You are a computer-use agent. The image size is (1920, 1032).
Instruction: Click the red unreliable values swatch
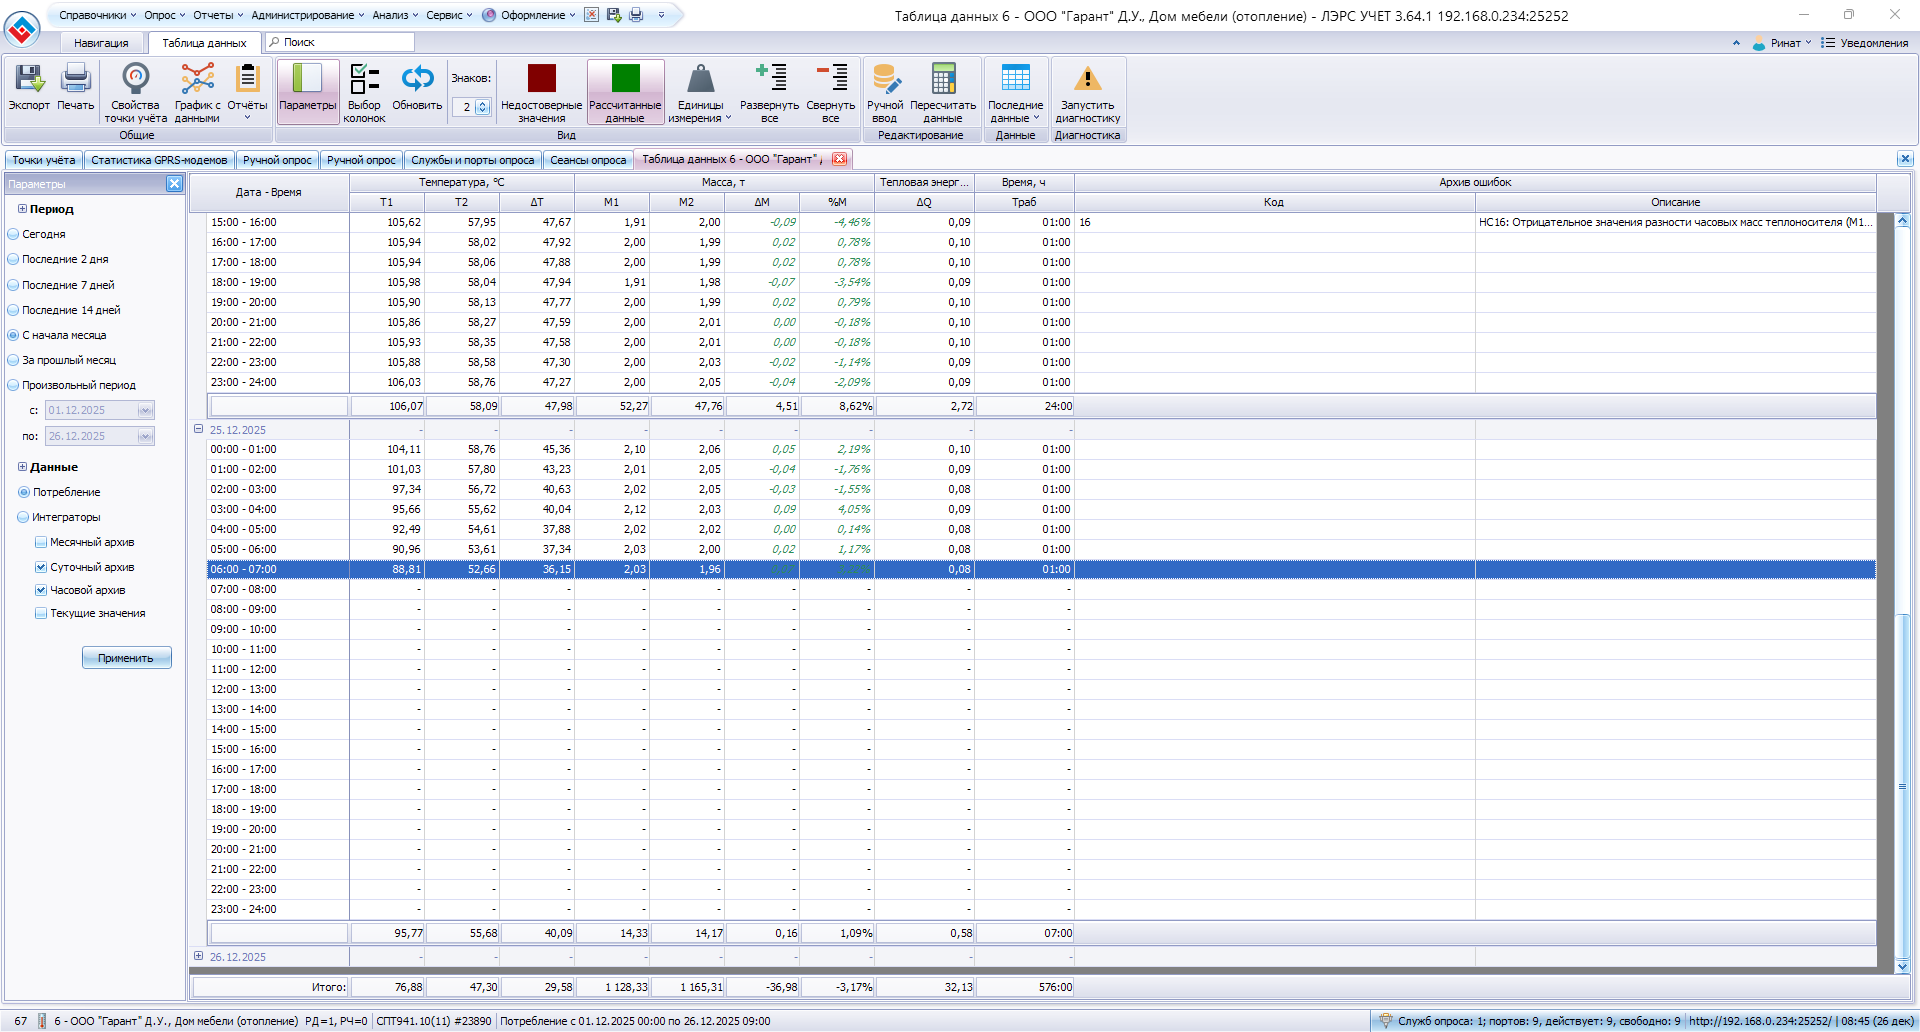[x=541, y=79]
